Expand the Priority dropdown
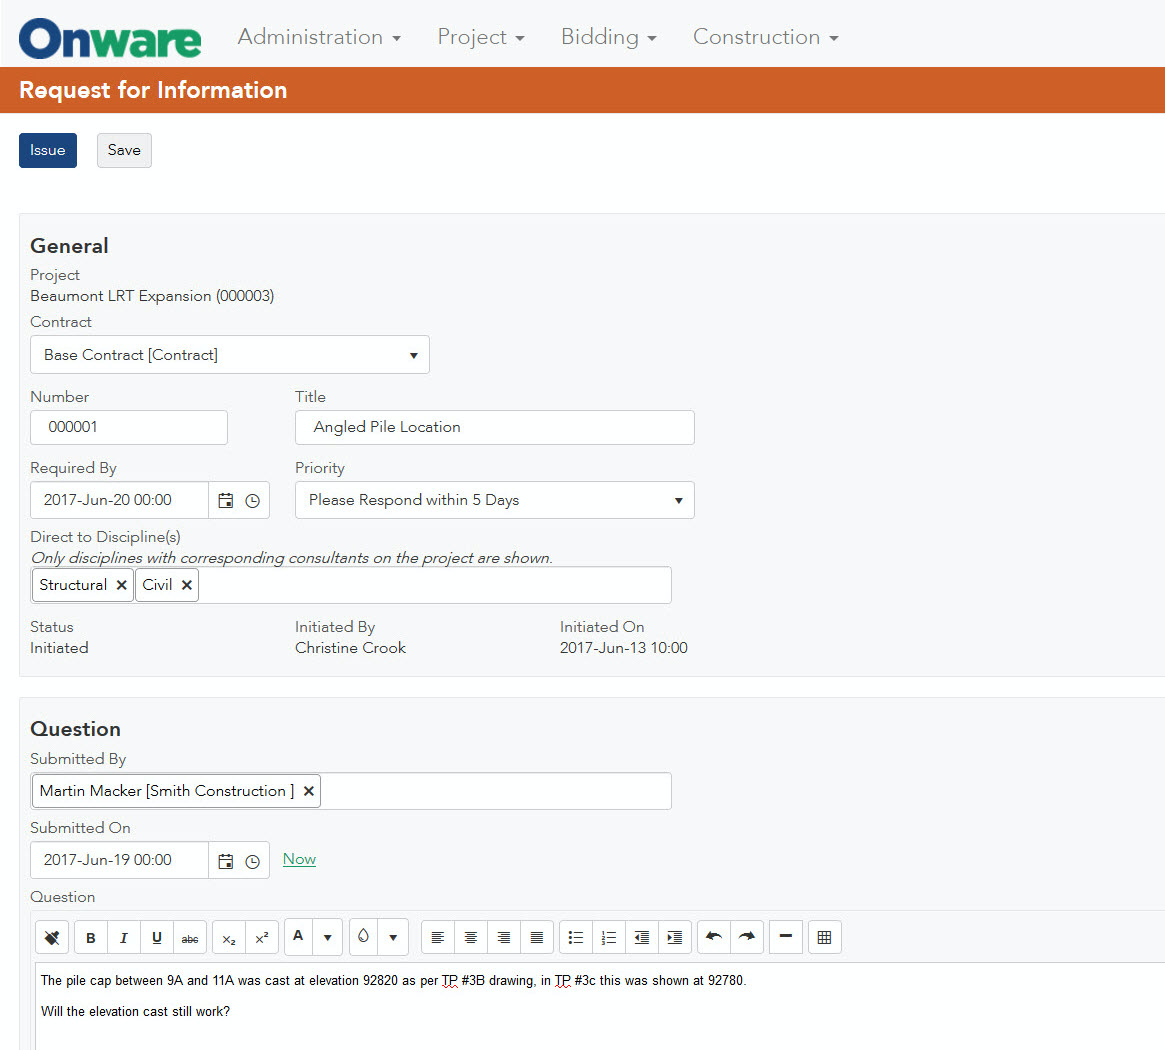This screenshot has height=1050, width=1165. 679,500
